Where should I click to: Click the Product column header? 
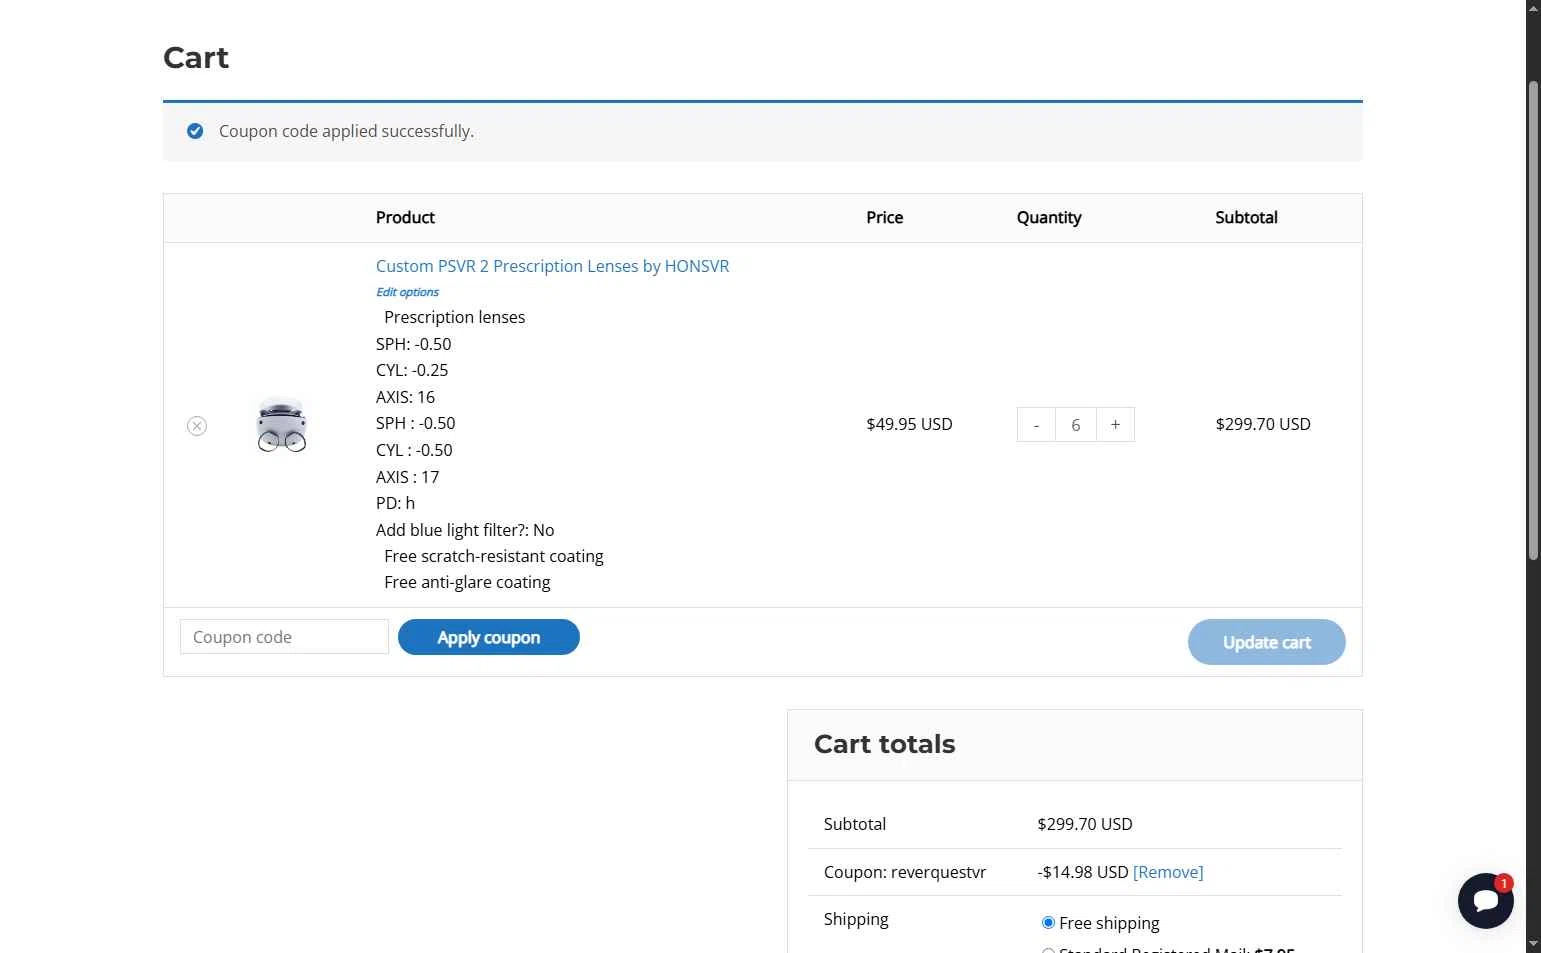tap(405, 218)
